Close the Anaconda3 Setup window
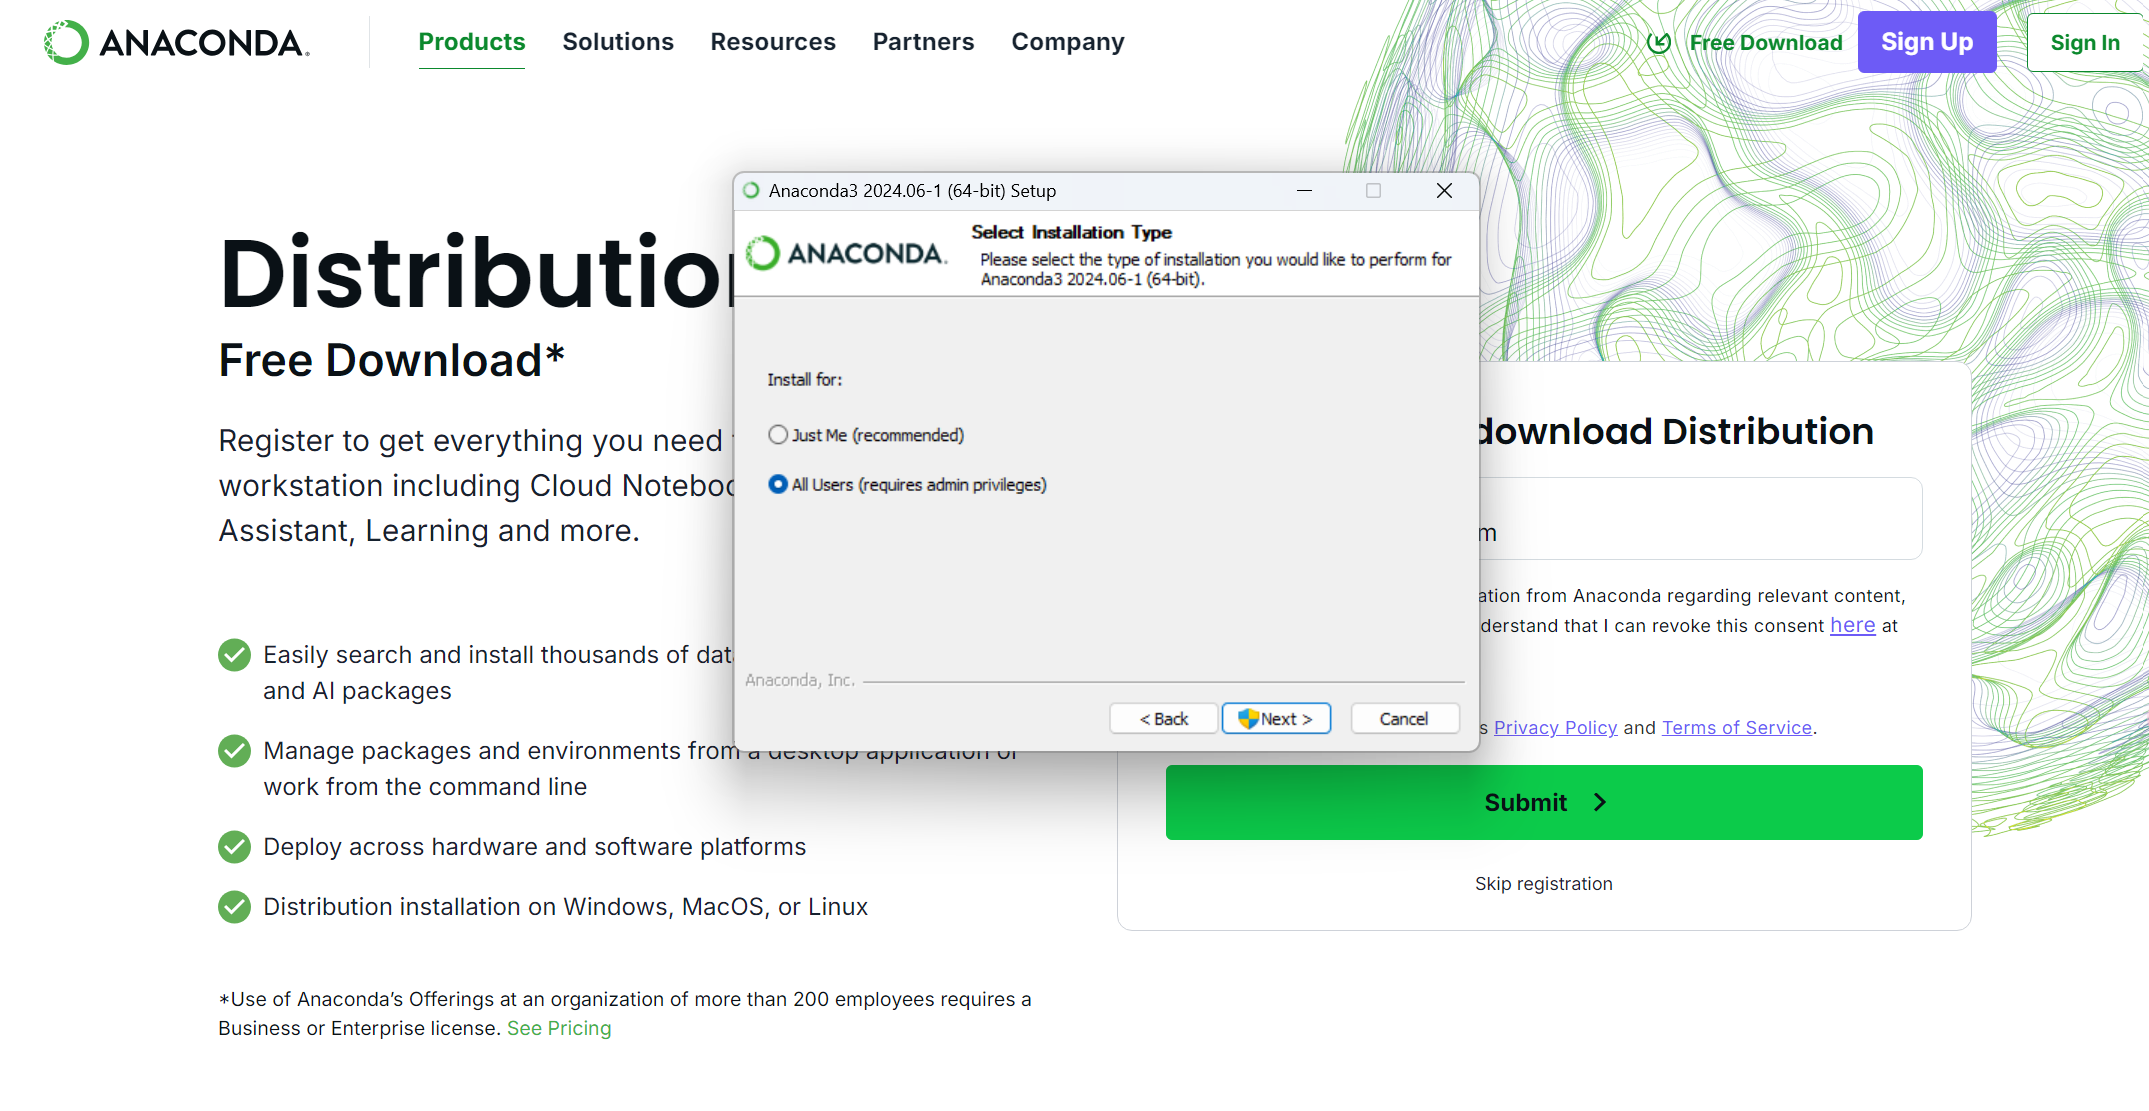Screen dimensions: 2149x1111 click(1444, 191)
